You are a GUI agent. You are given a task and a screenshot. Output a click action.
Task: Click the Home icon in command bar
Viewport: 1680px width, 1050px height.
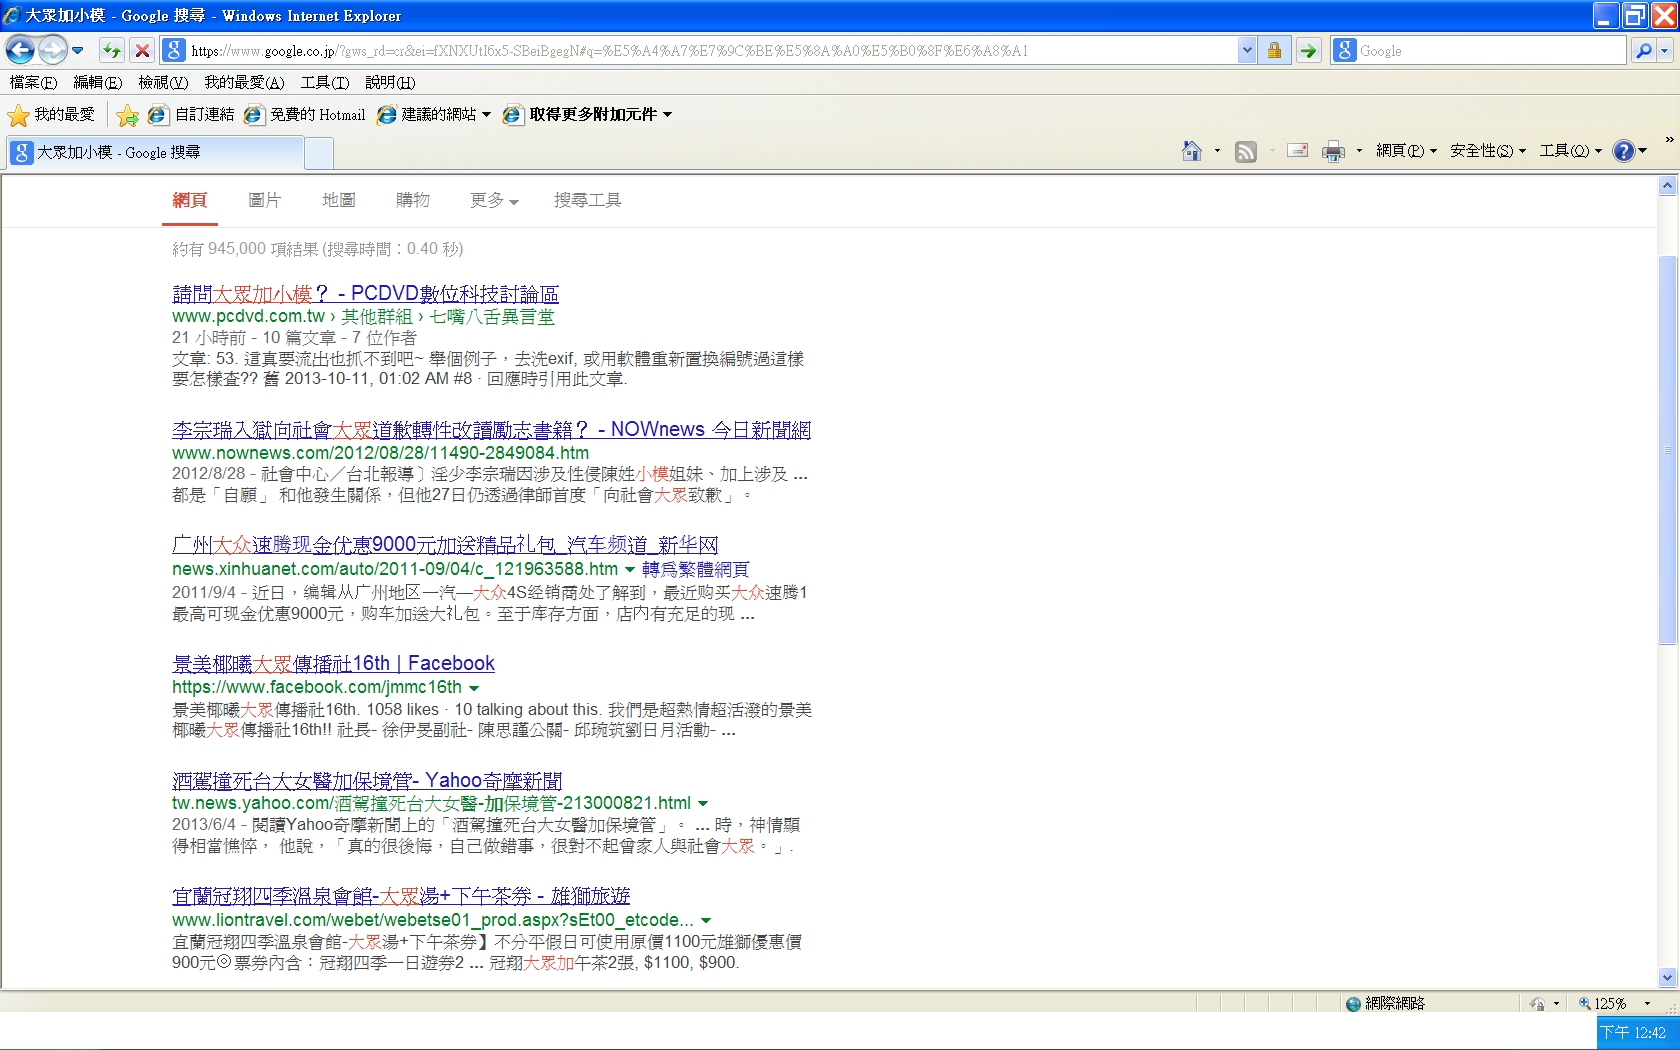(1191, 151)
